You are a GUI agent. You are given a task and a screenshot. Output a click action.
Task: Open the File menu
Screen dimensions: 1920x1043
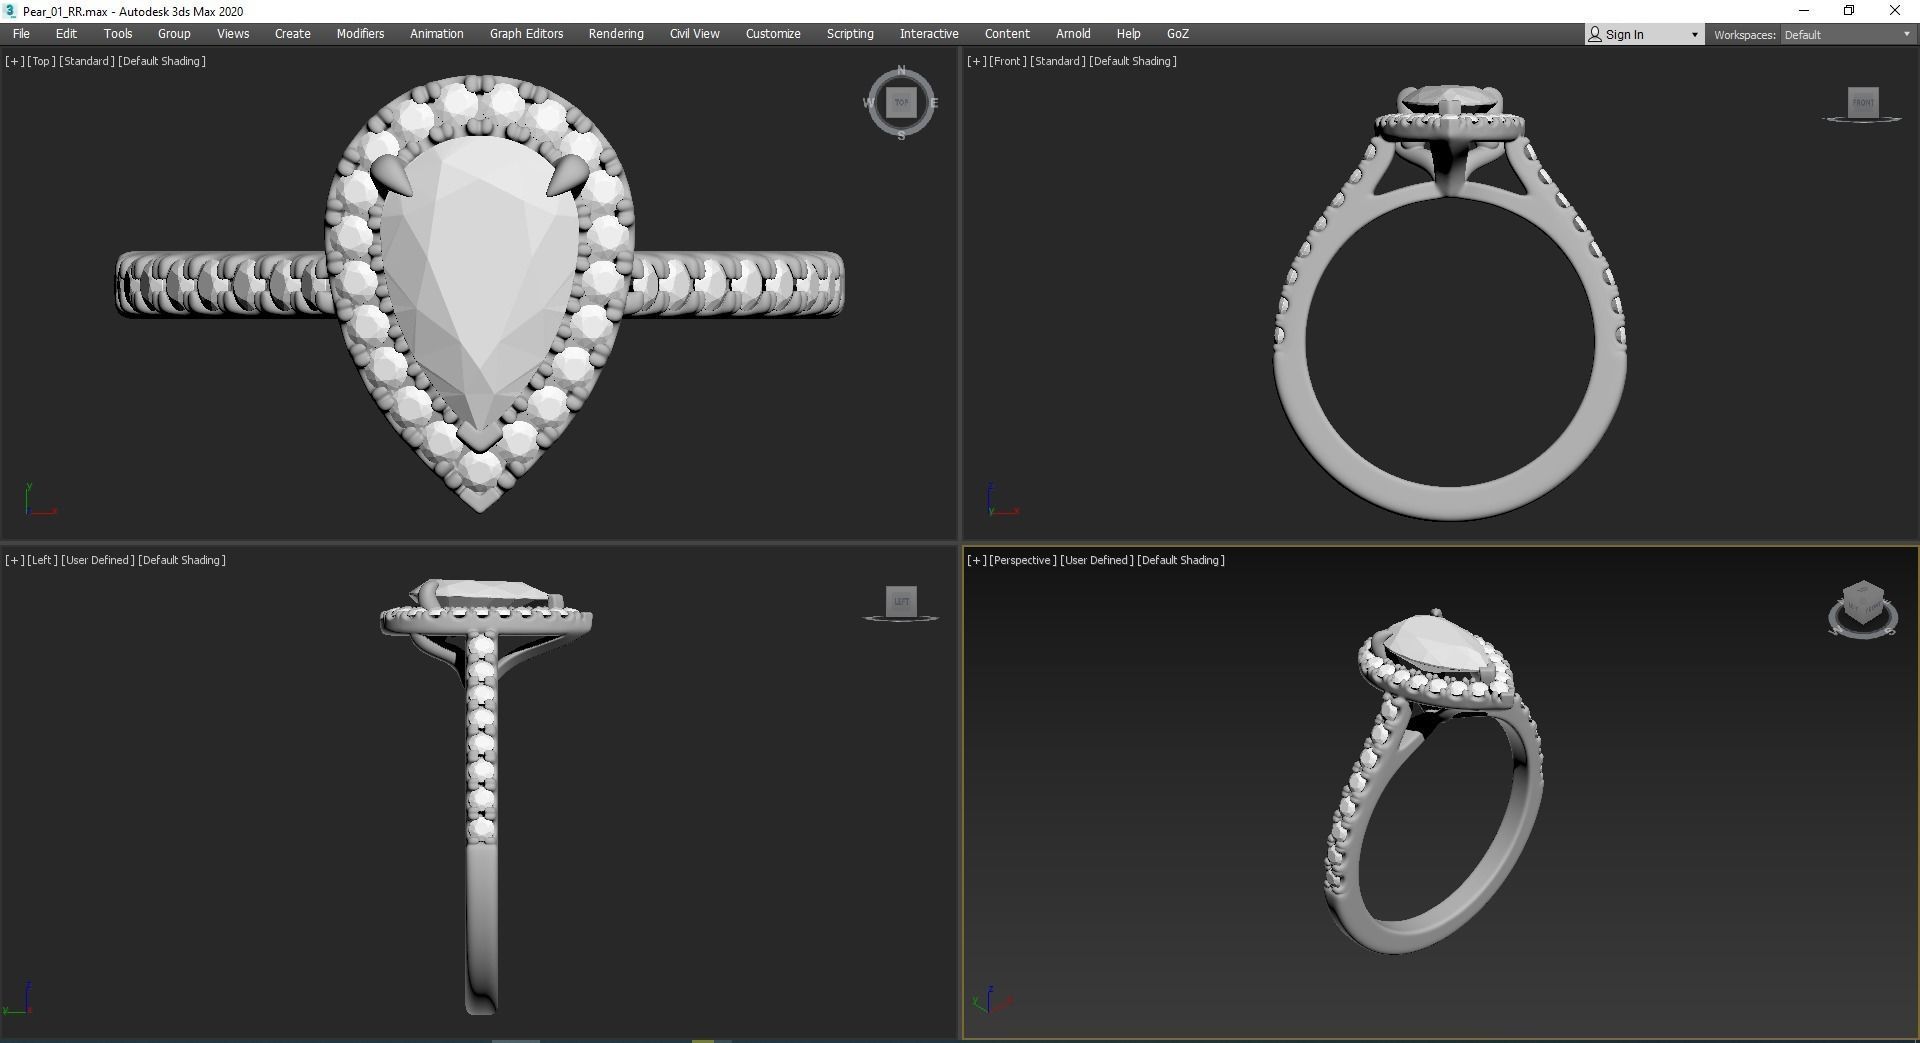pyautogui.click(x=21, y=34)
